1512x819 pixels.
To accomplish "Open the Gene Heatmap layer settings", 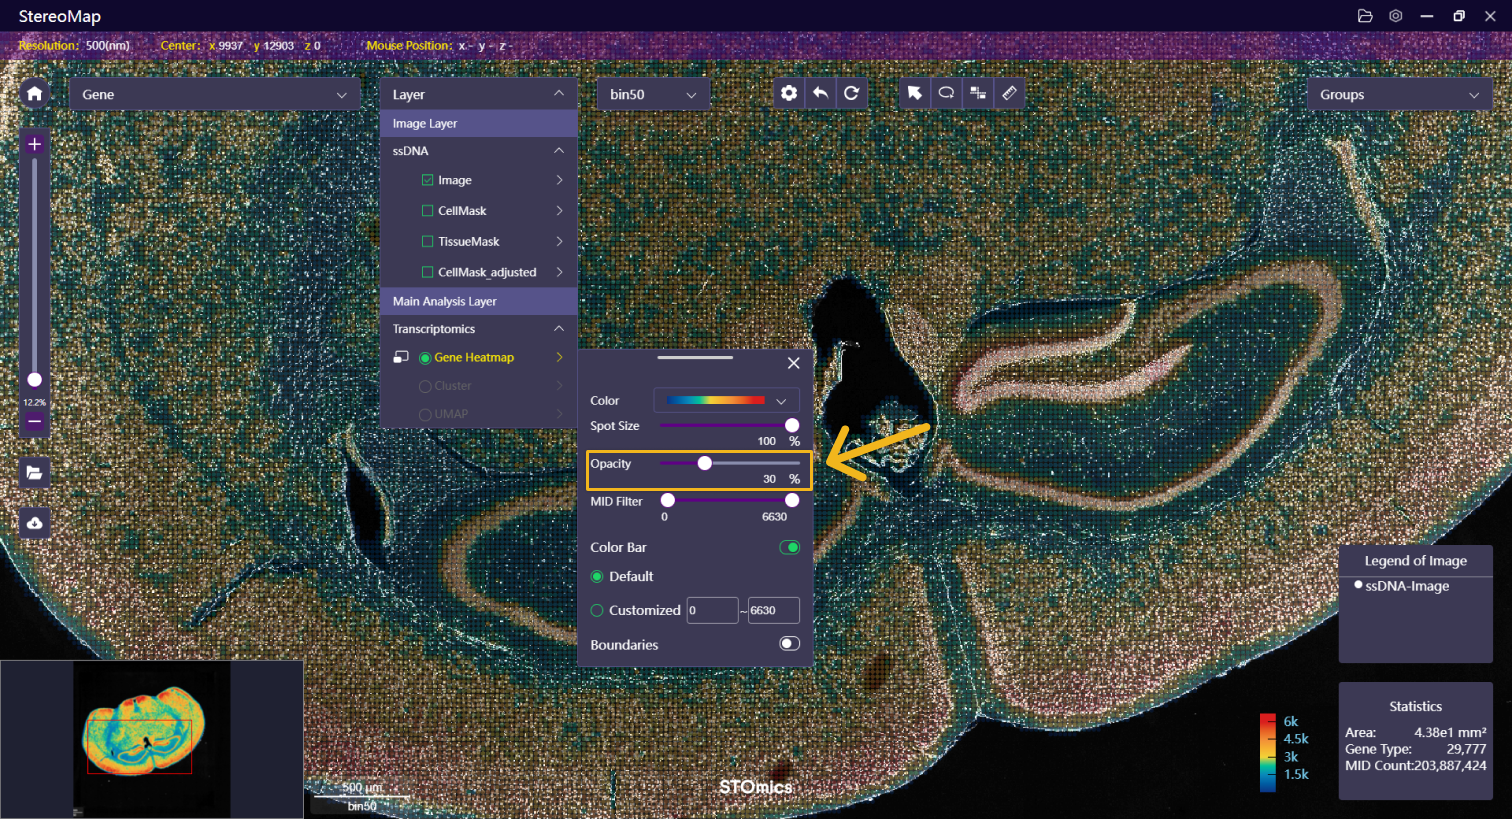I will click(559, 357).
